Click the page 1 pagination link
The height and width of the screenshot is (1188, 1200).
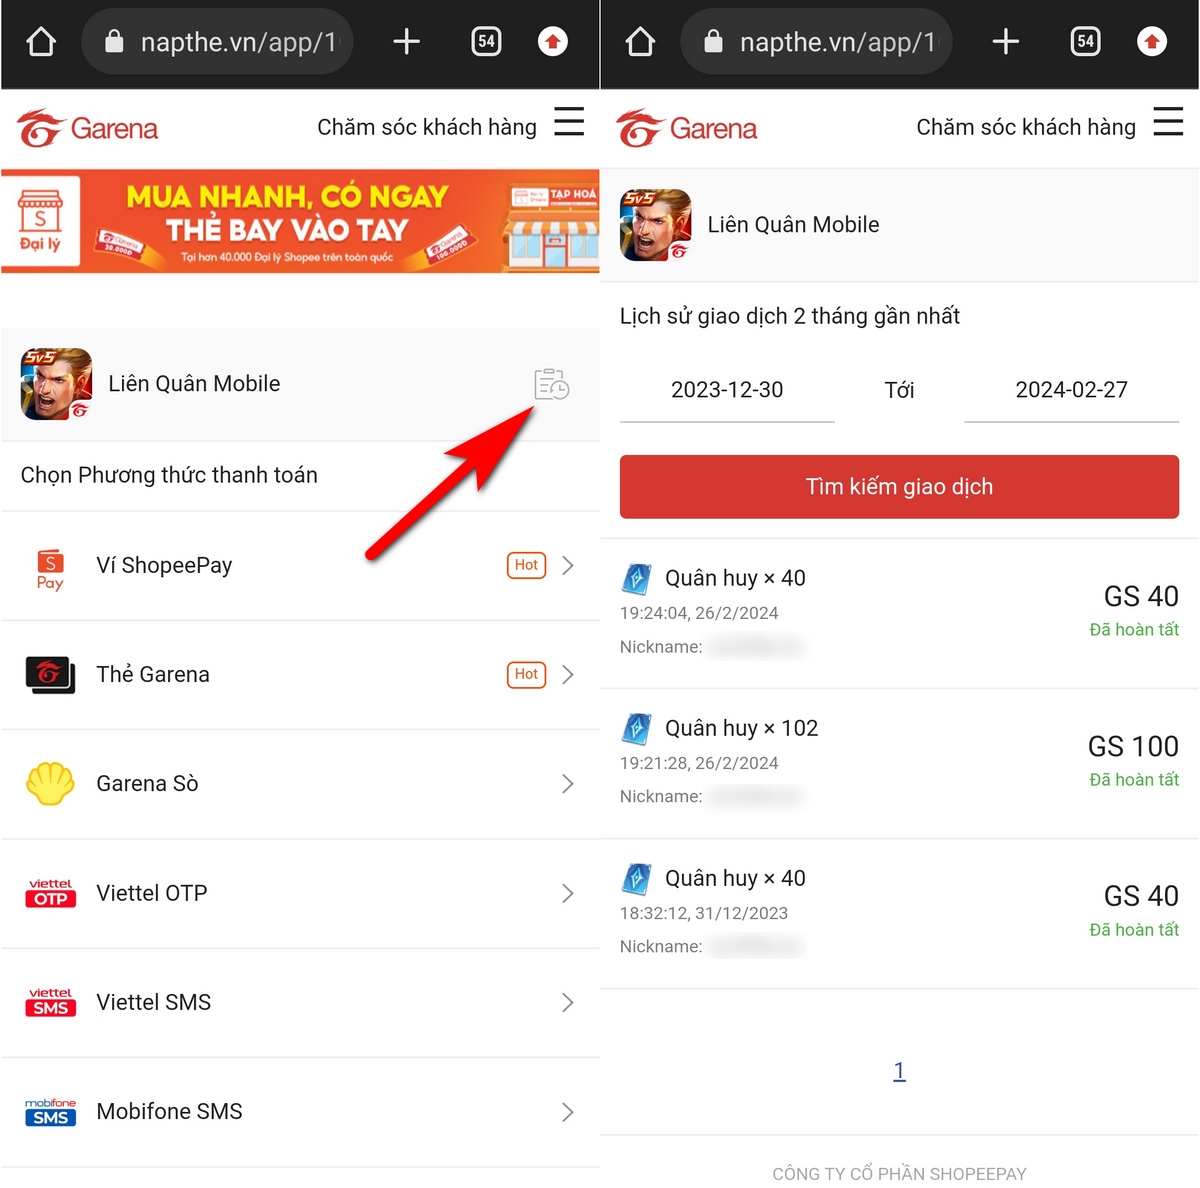pos(898,1070)
